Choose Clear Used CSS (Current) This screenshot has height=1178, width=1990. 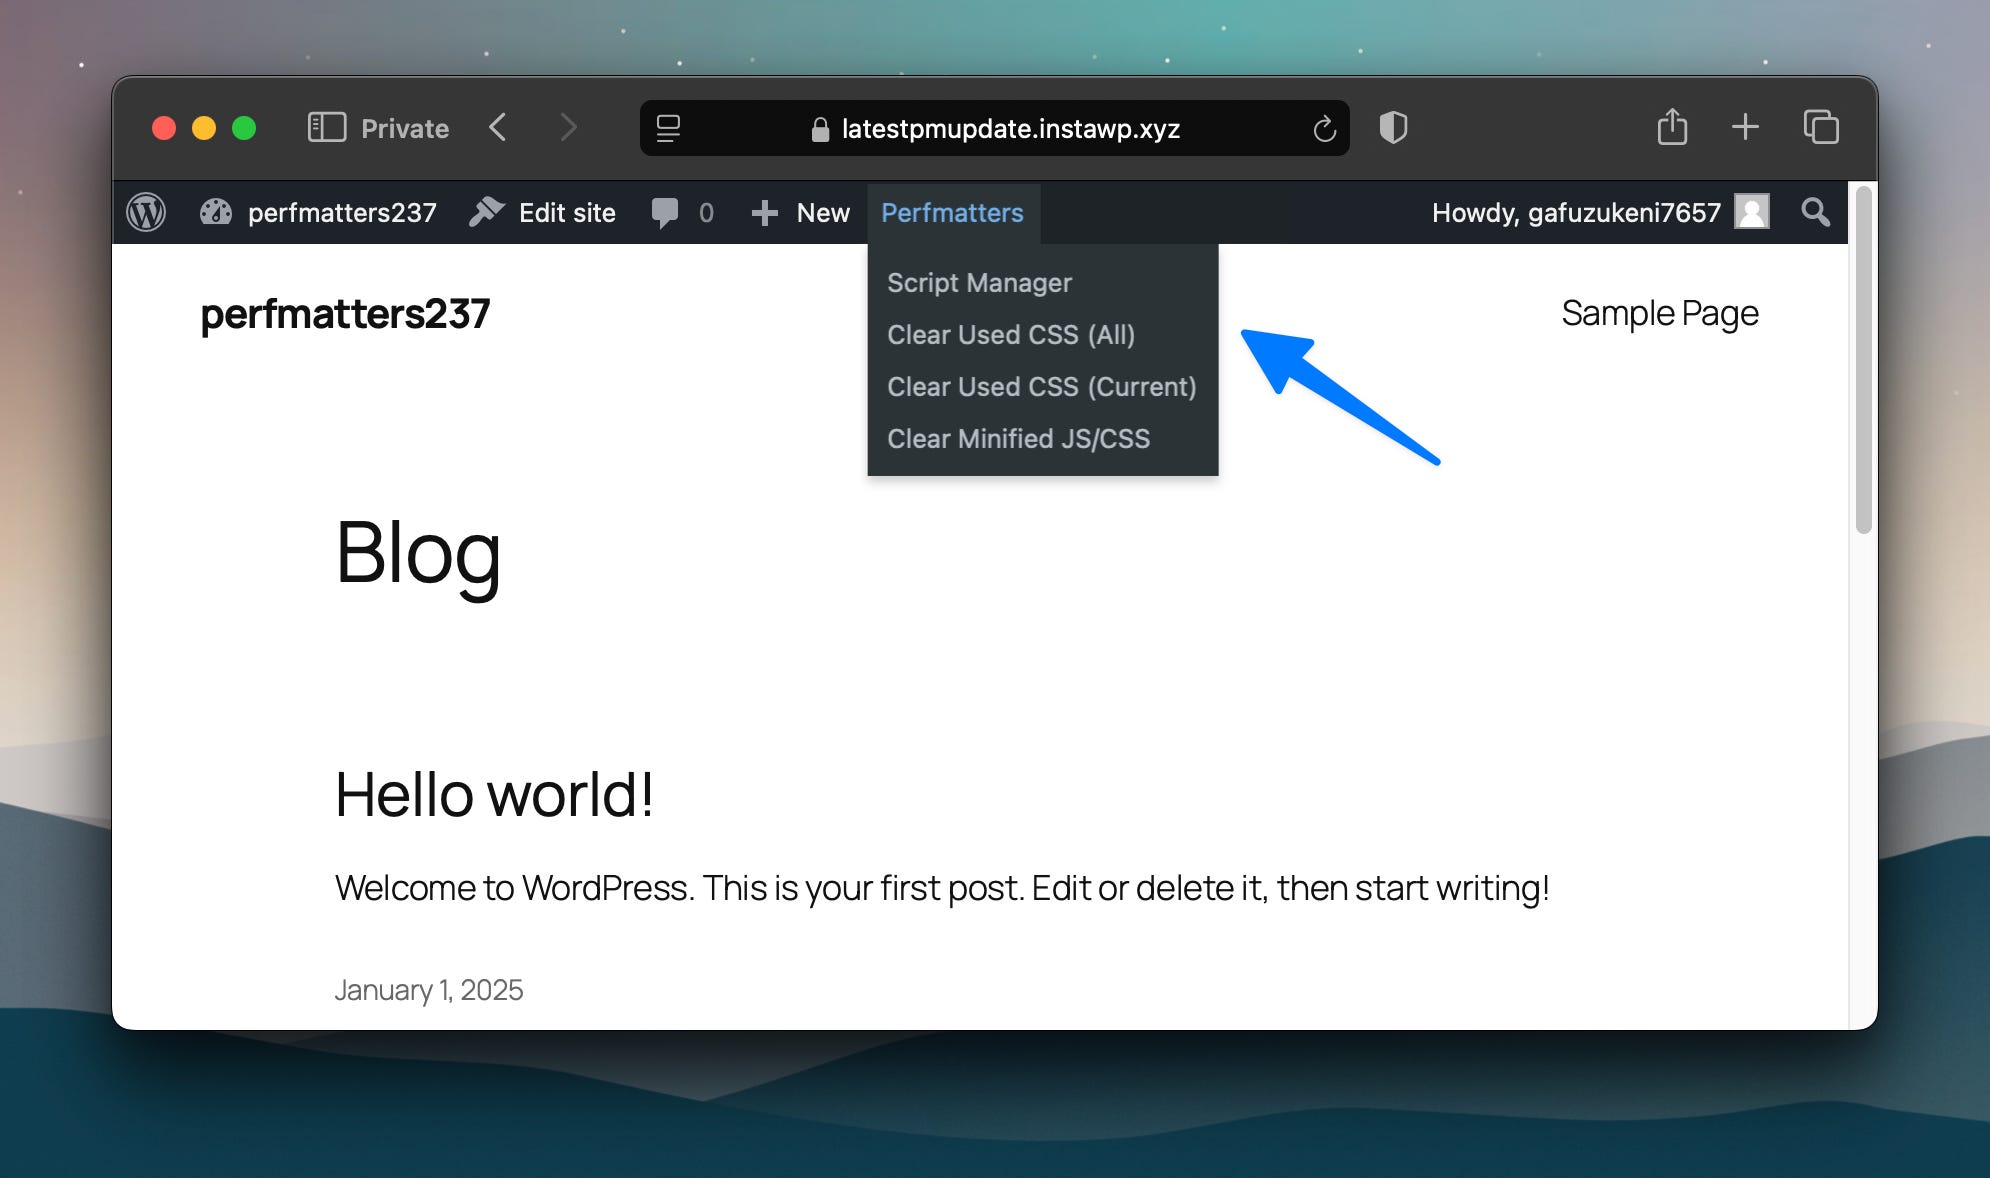click(x=1041, y=387)
